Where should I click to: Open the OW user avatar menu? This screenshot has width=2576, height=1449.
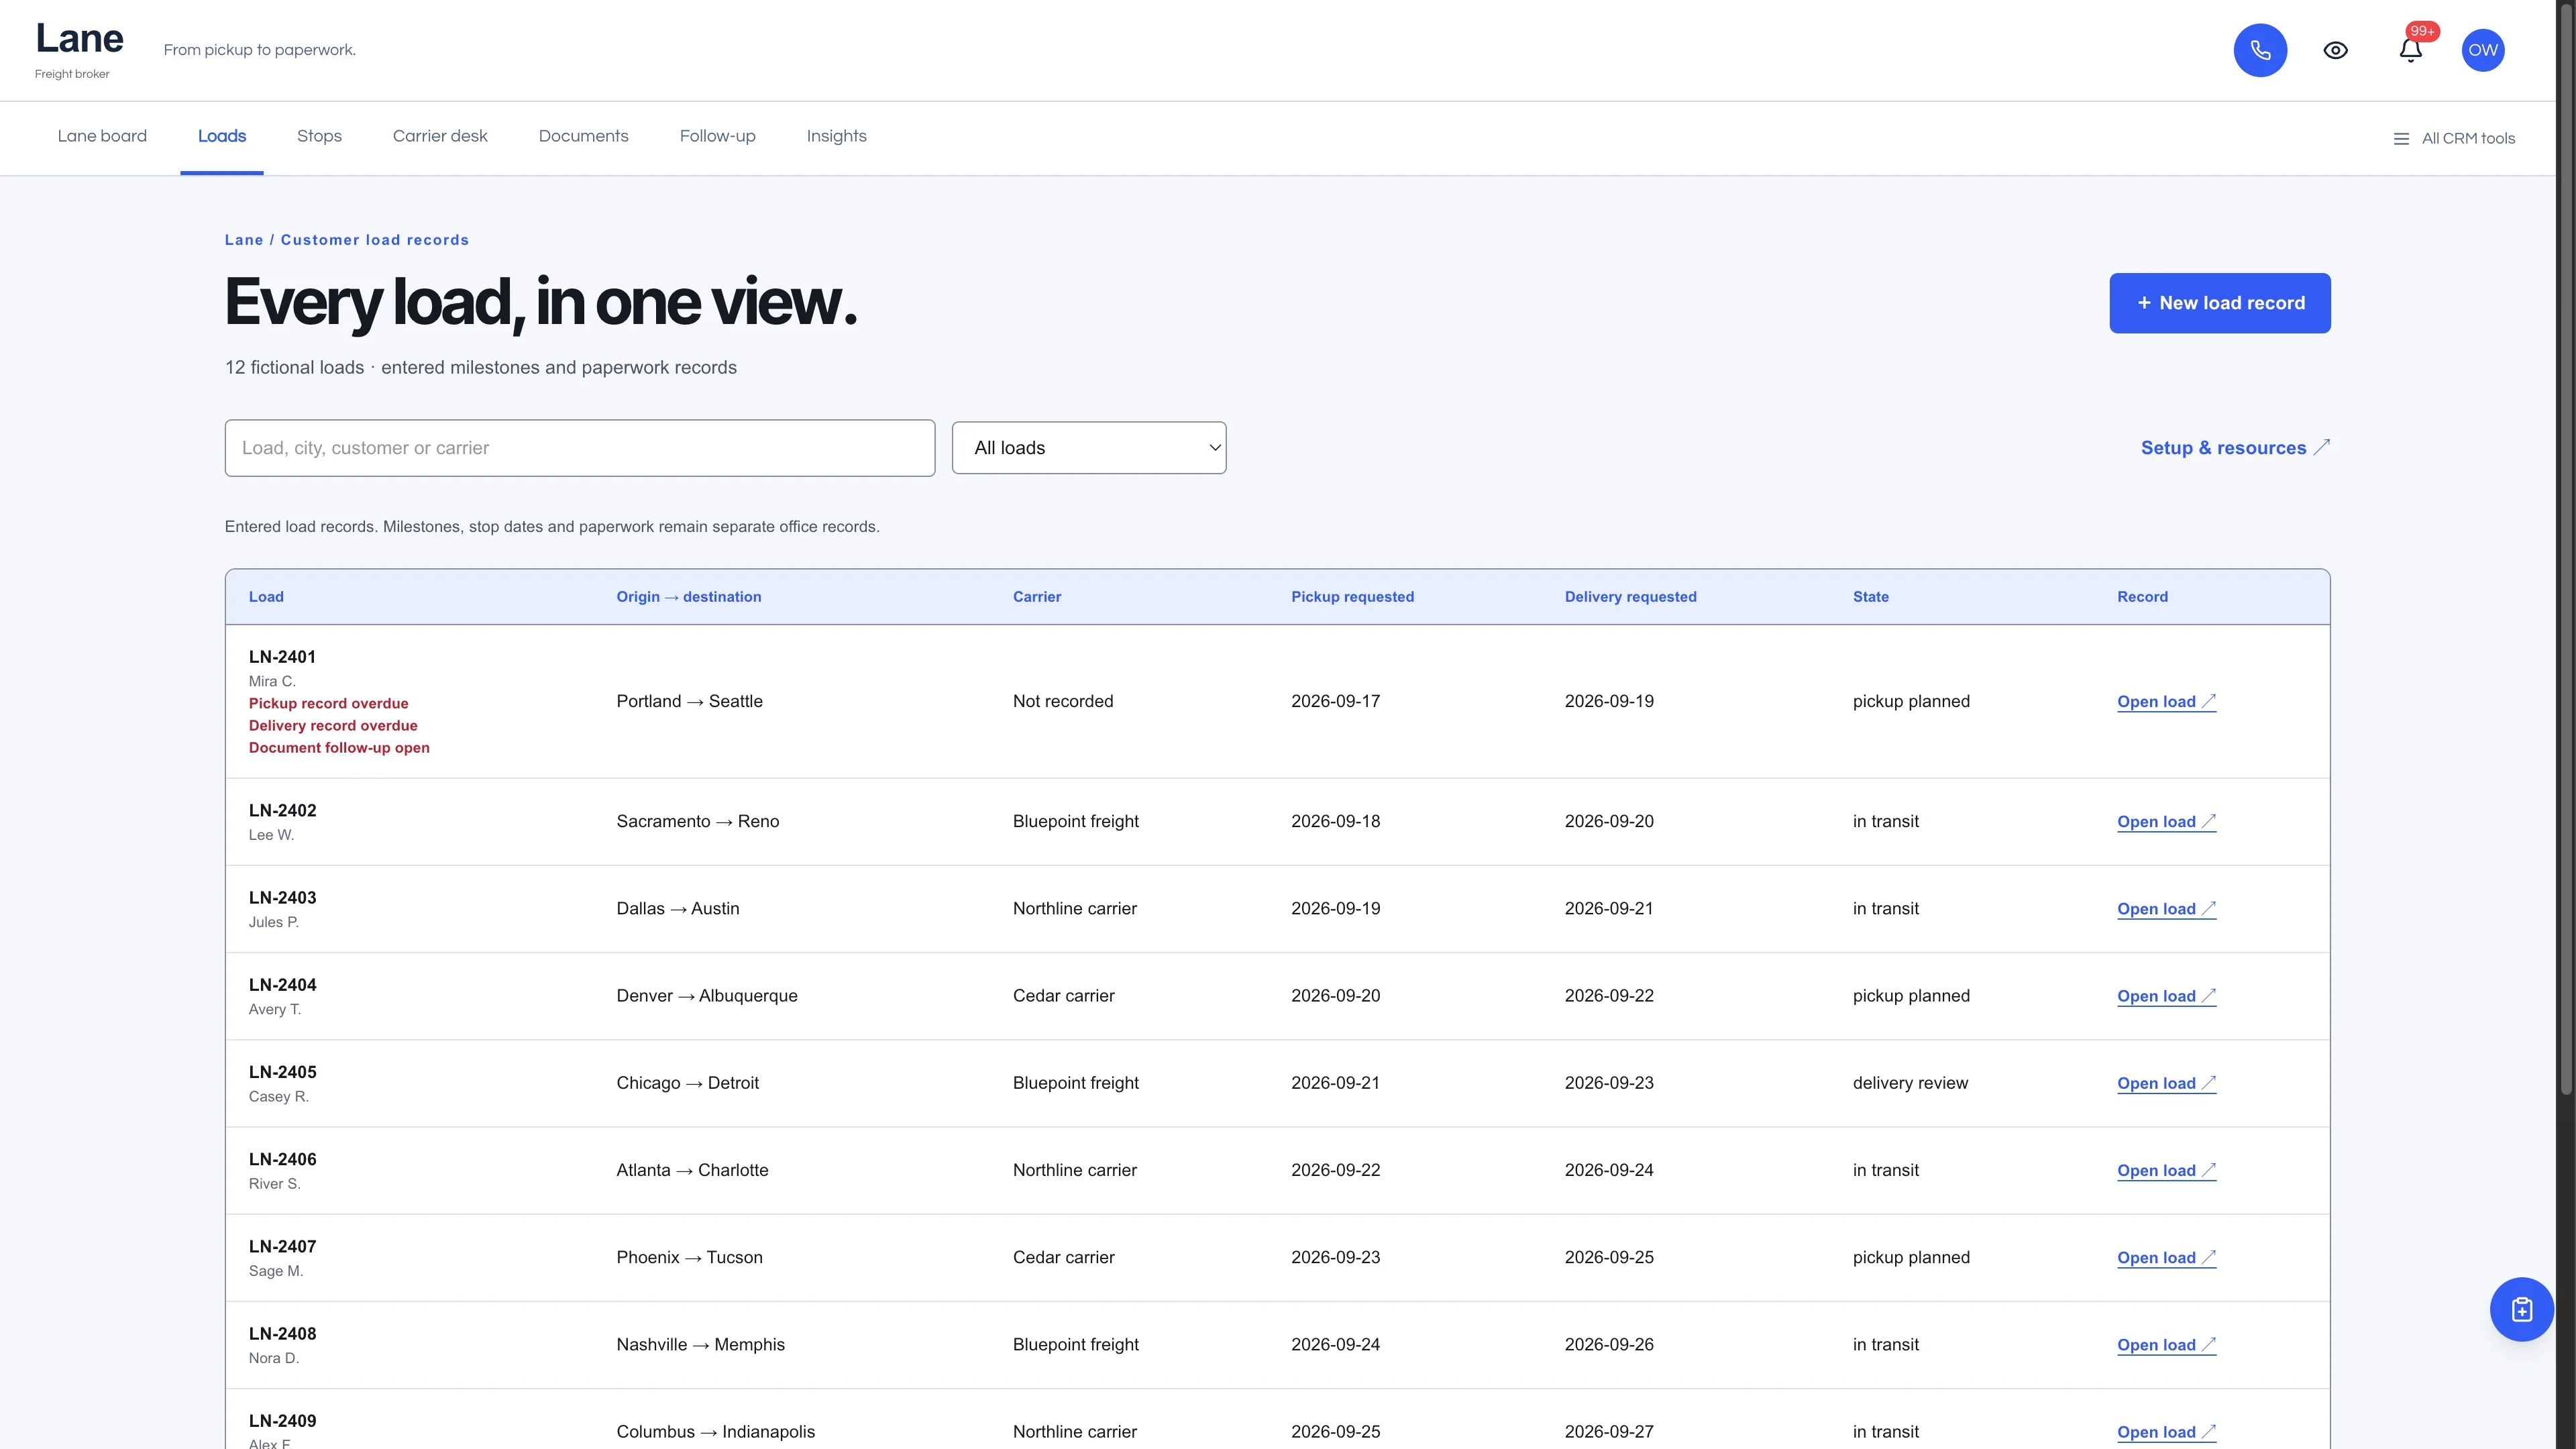2483,50
